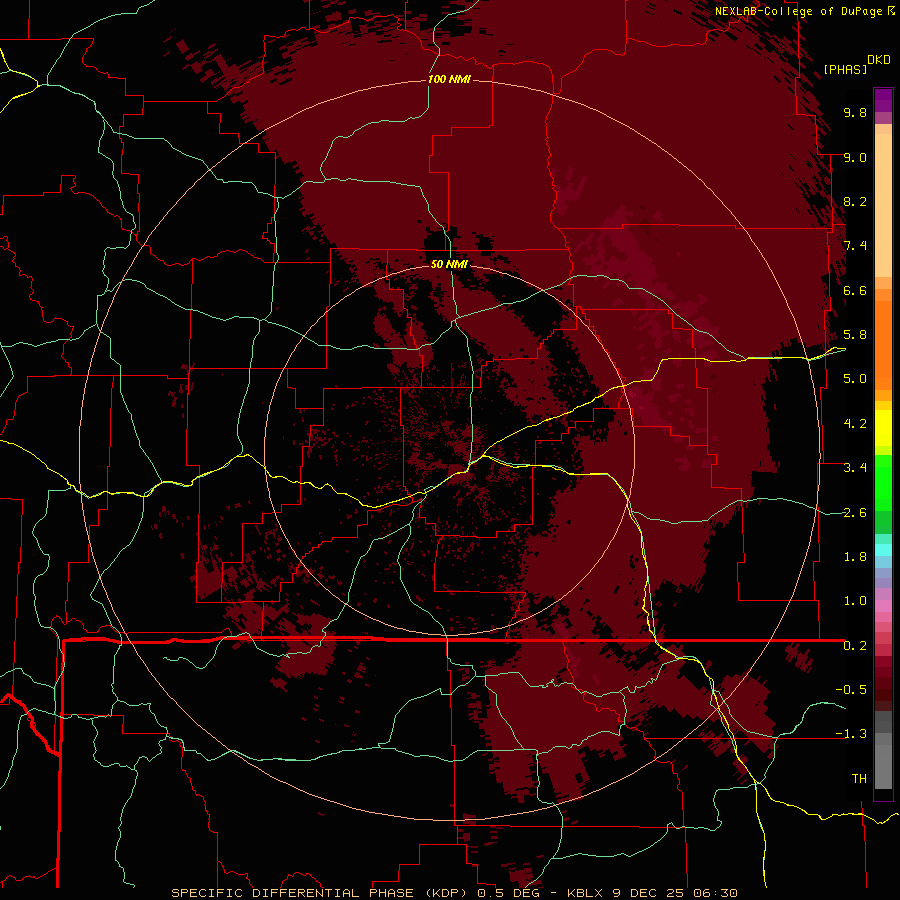
Task: Click the bright yellow band on the color scale
Action: (883, 428)
